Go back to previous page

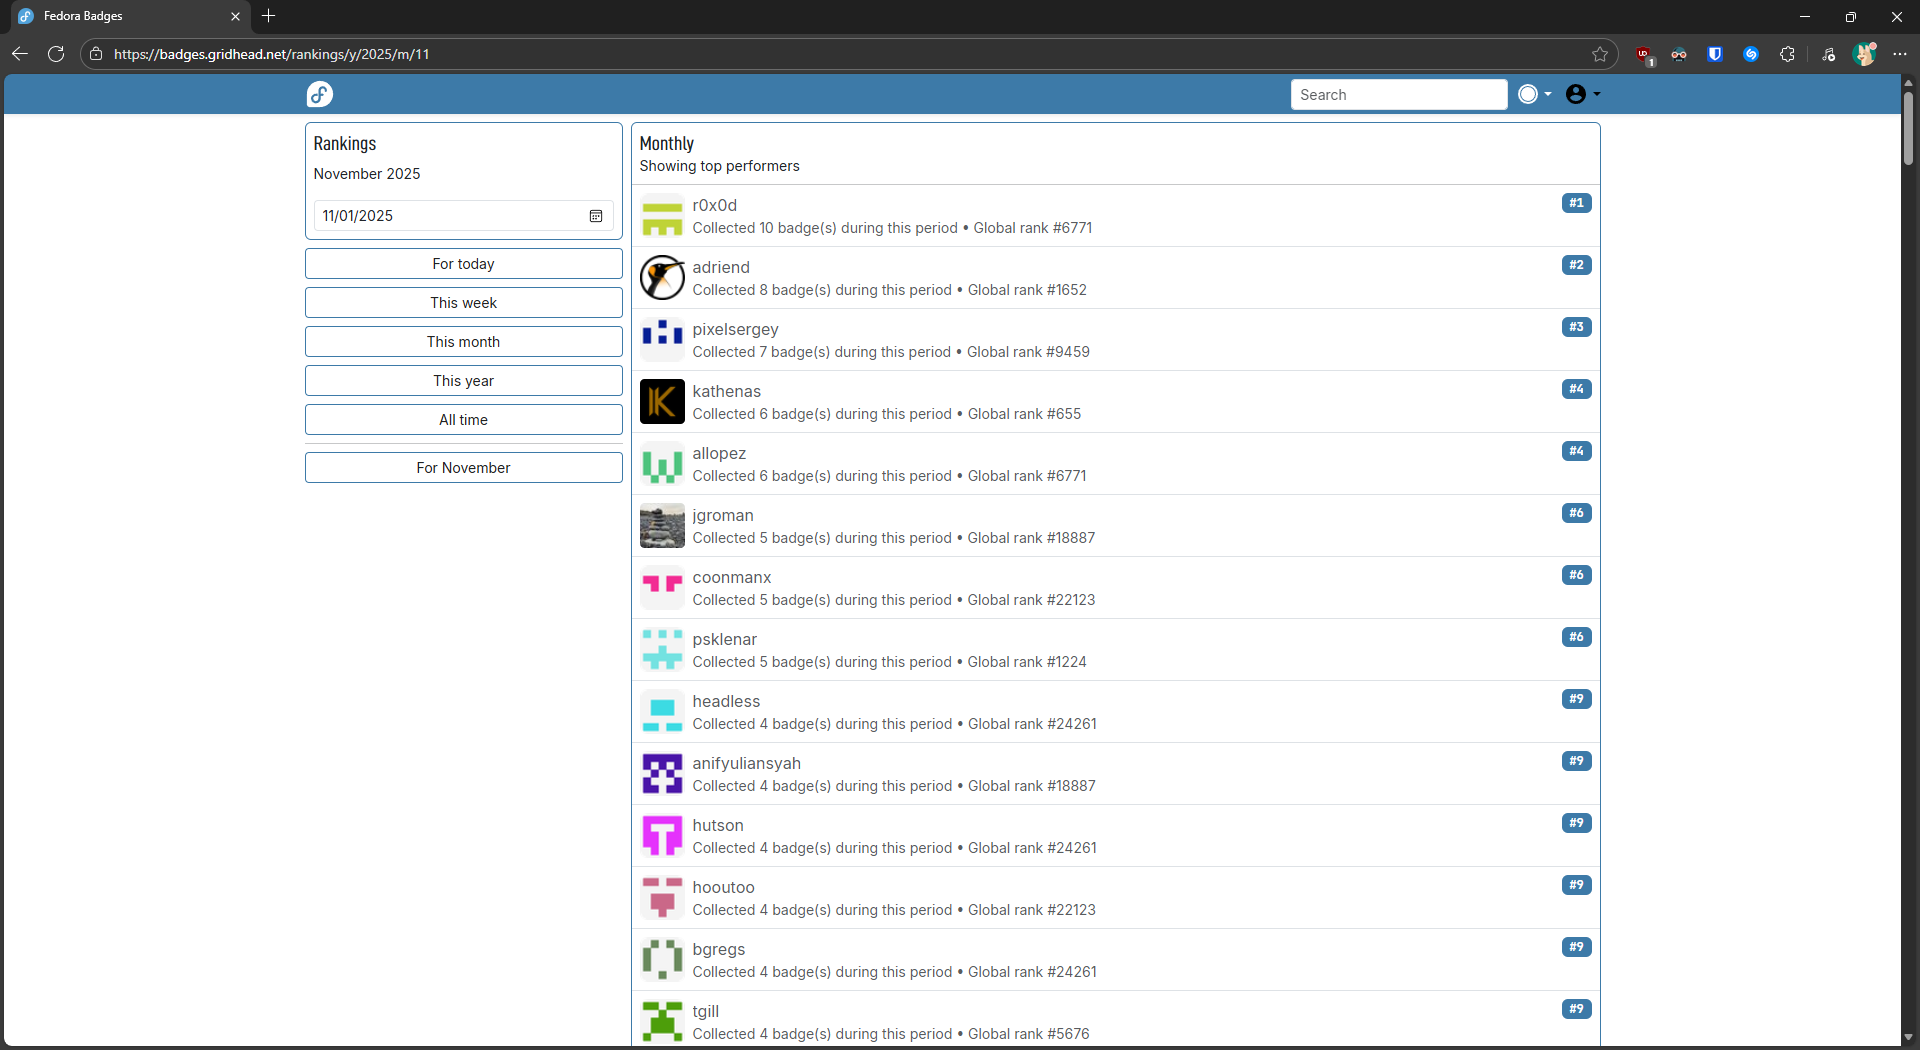pos(20,54)
